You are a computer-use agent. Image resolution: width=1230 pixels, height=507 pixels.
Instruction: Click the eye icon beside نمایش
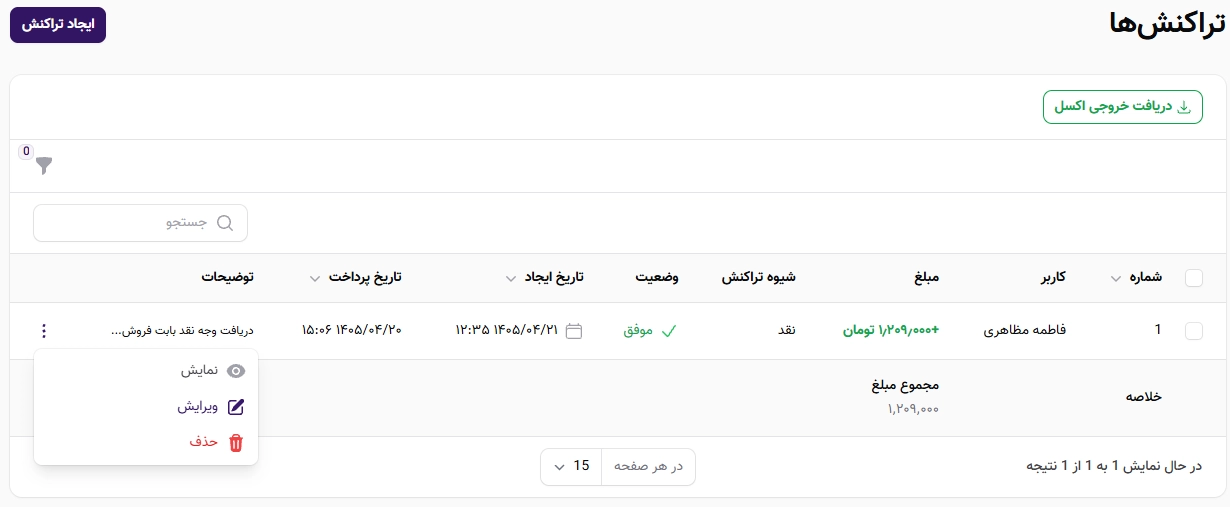[236, 371]
